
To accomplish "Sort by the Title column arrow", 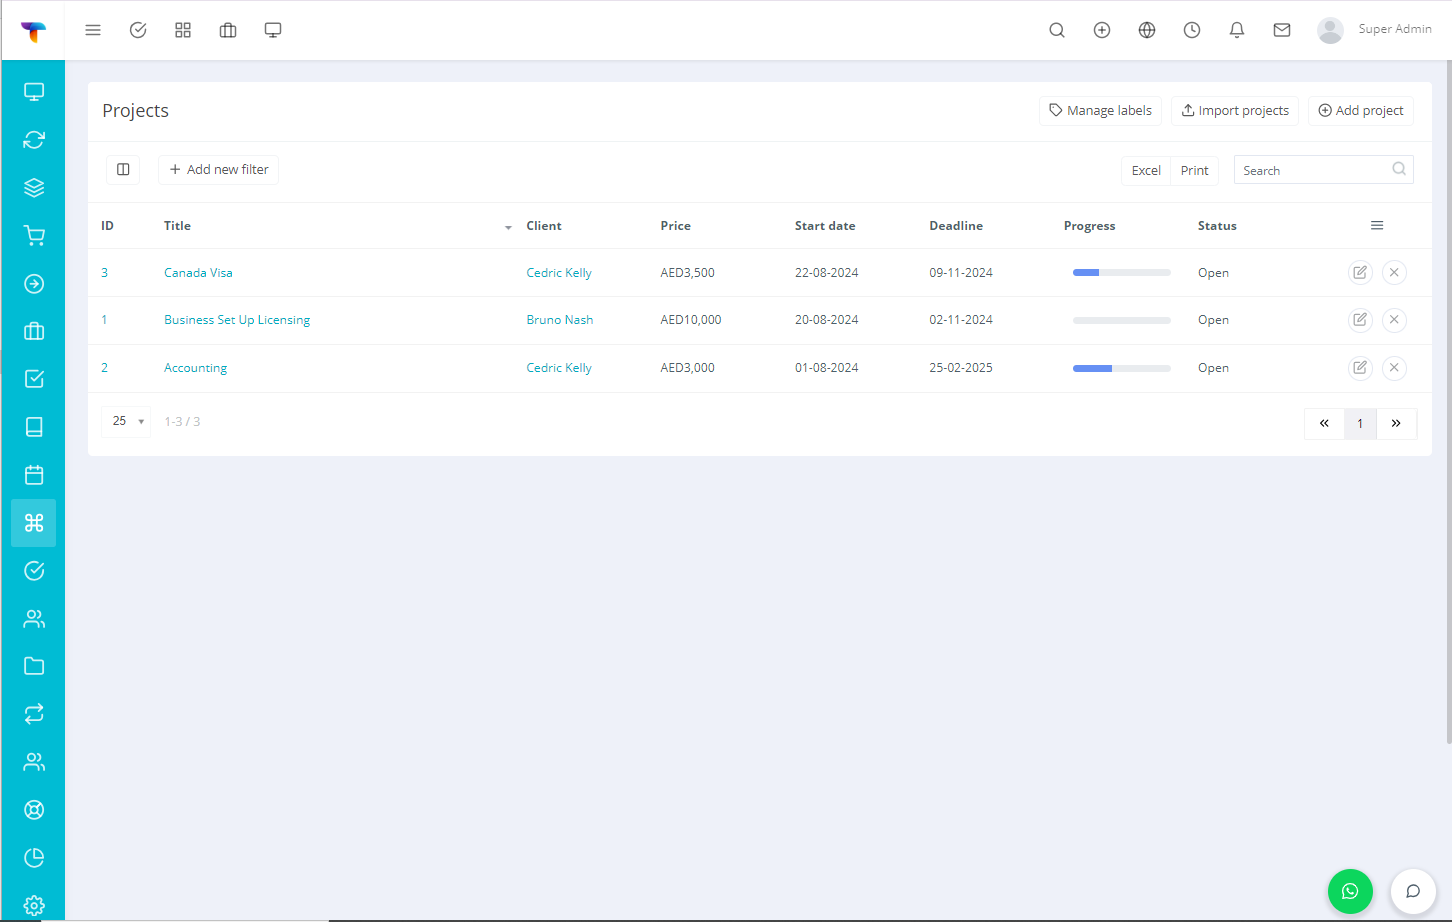I will (508, 228).
